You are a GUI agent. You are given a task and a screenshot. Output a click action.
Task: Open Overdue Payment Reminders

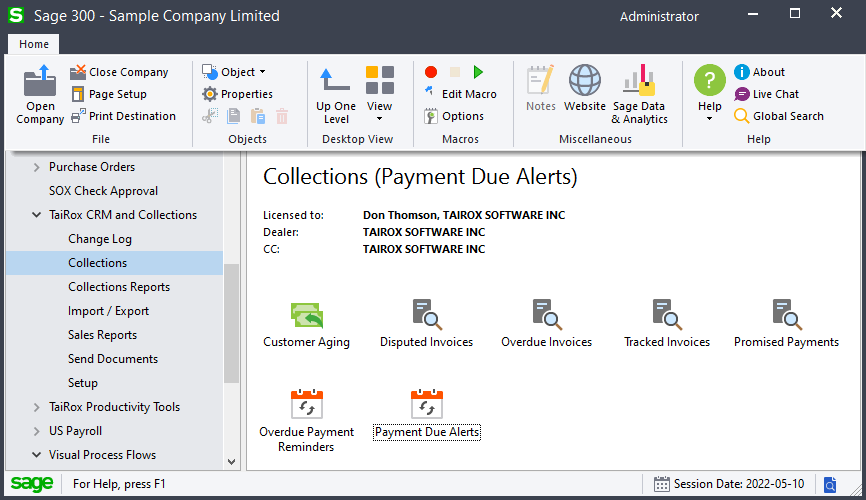click(x=307, y=421)
